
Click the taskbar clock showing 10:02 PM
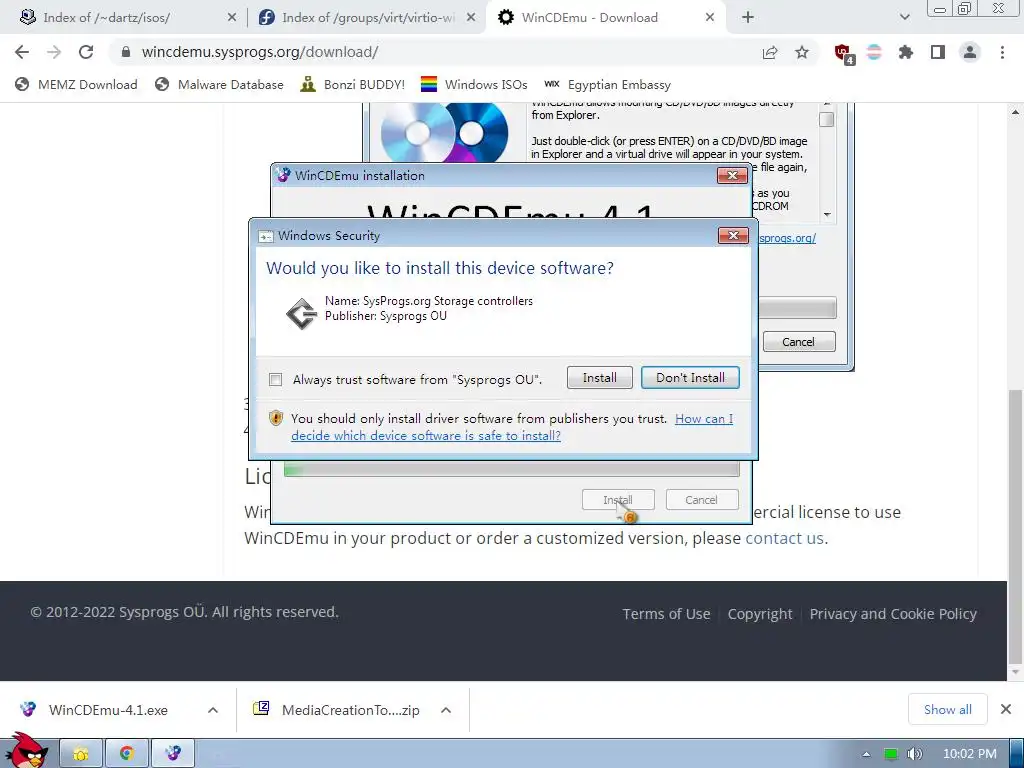pos(970,754)
